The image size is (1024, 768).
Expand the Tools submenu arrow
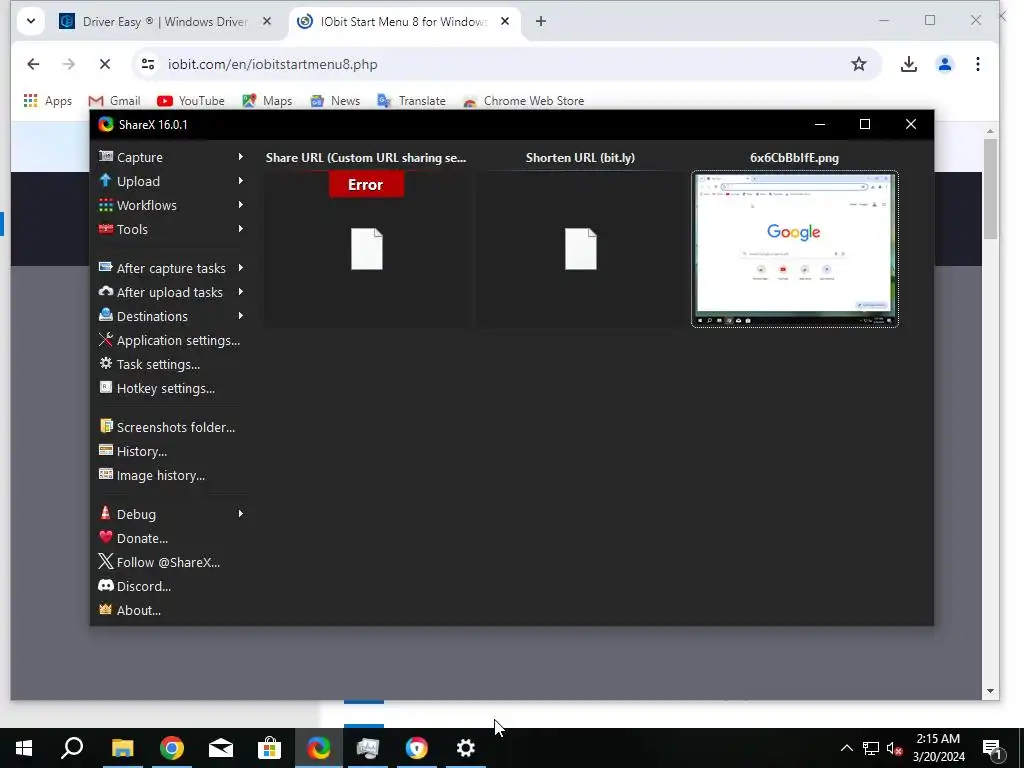(x=241, y=229)
